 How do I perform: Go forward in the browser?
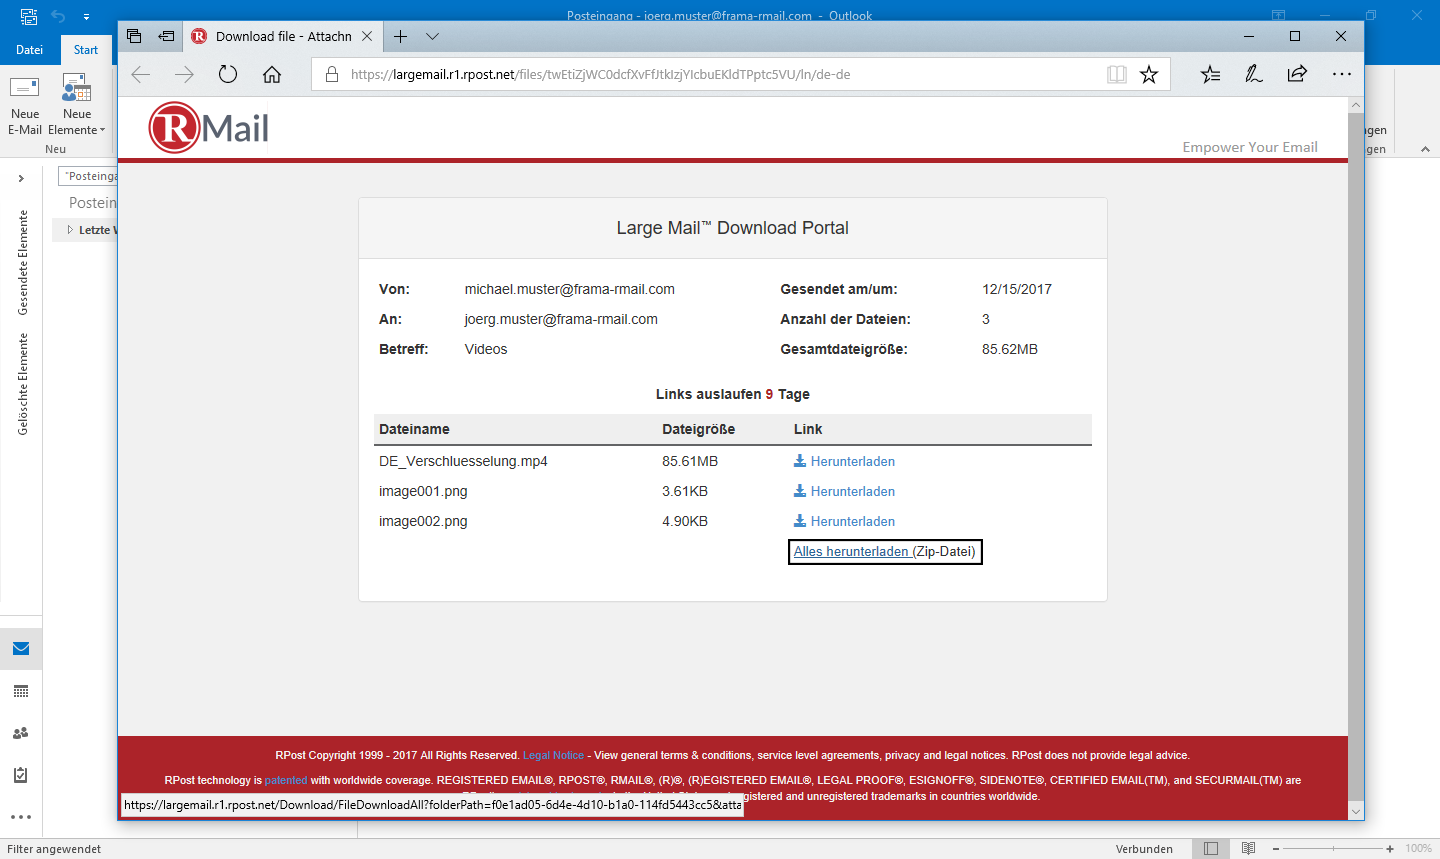184,74
